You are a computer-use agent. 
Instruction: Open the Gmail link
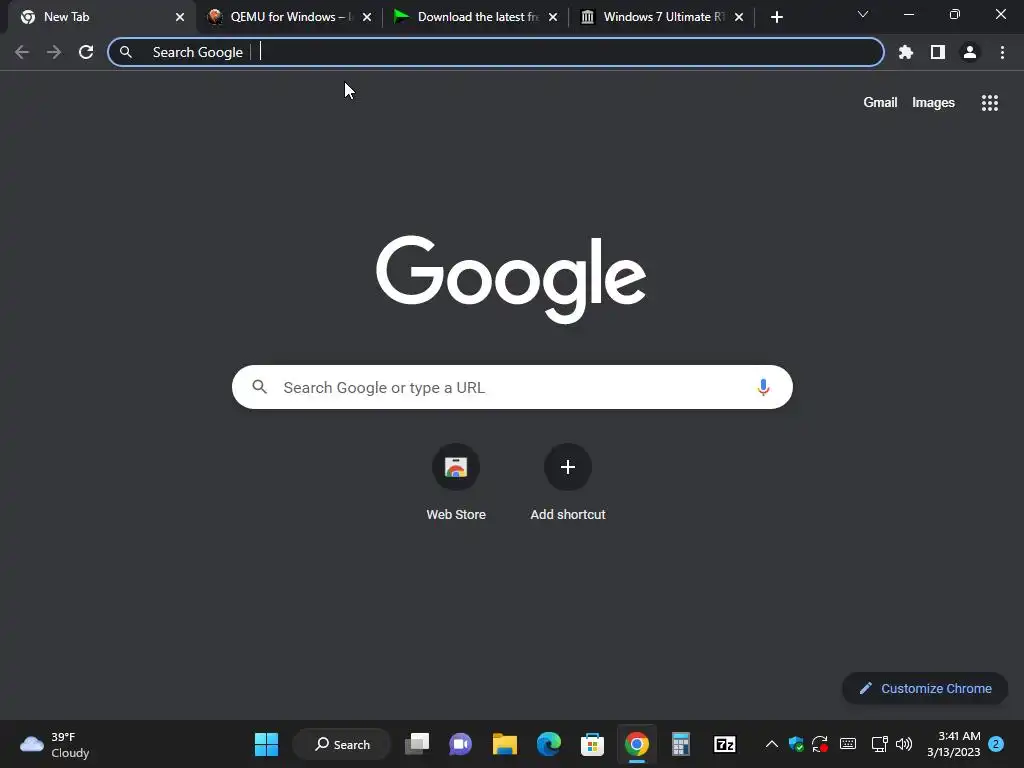[880, 103]
